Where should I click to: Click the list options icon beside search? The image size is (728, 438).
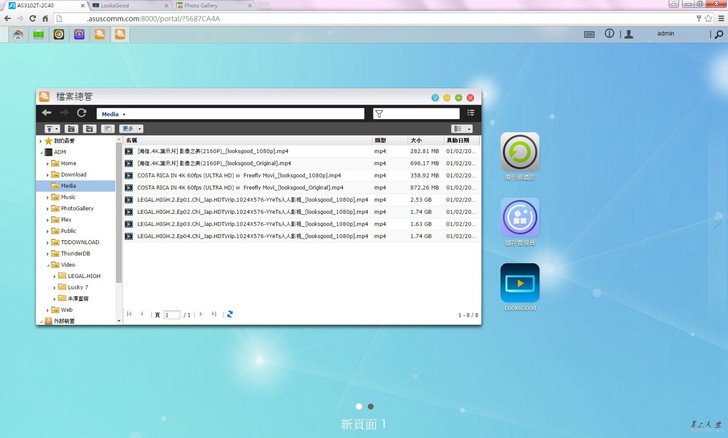[470, 114]
